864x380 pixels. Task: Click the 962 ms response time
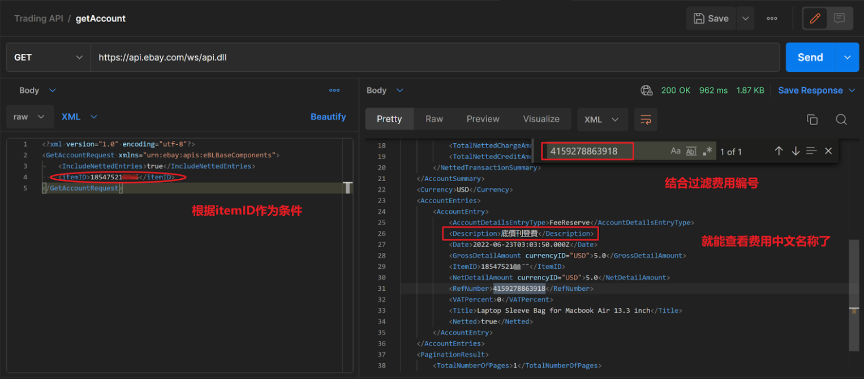point(714,90)
